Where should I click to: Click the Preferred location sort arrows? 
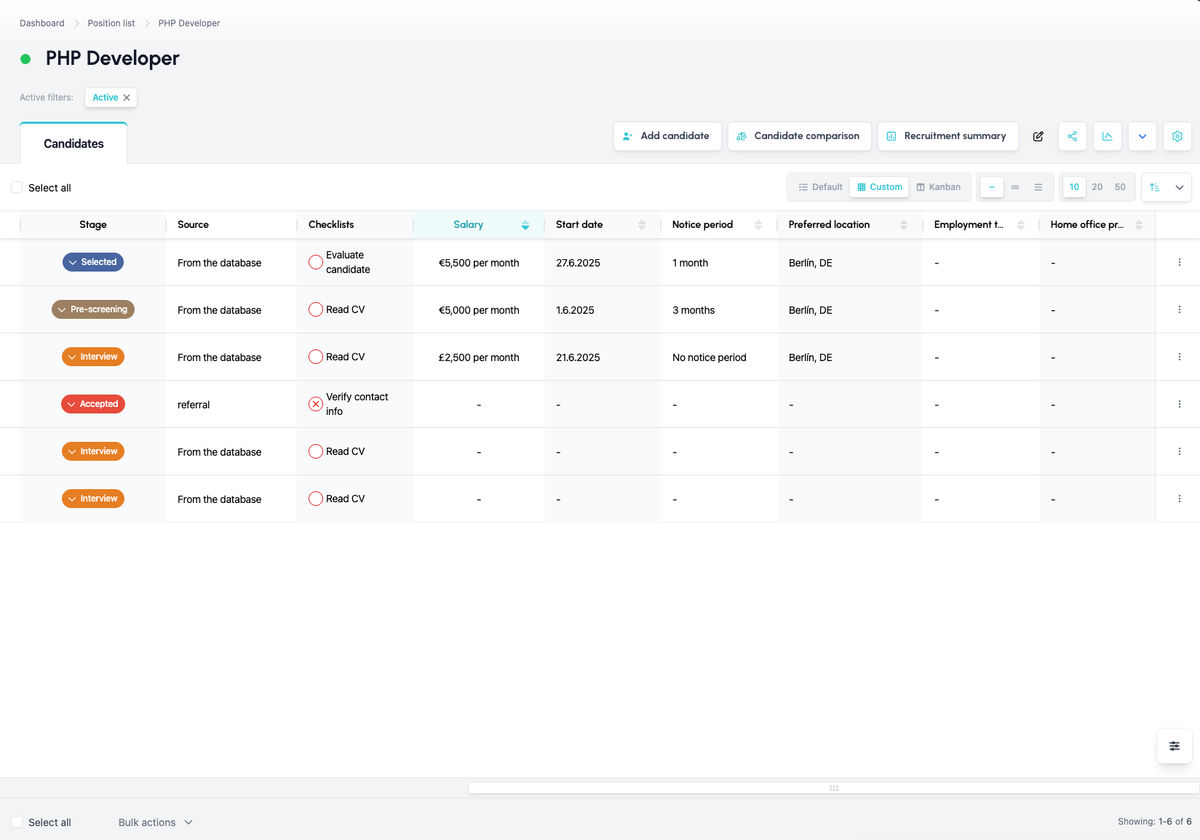tap(904, 225)
